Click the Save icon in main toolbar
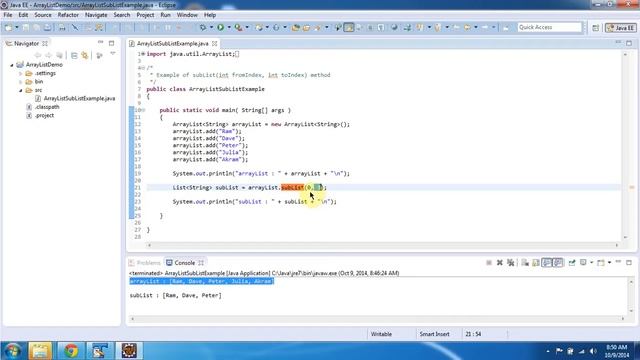This screenshot has height=360, width=640. pyautogui.click(x=26, y=27)
